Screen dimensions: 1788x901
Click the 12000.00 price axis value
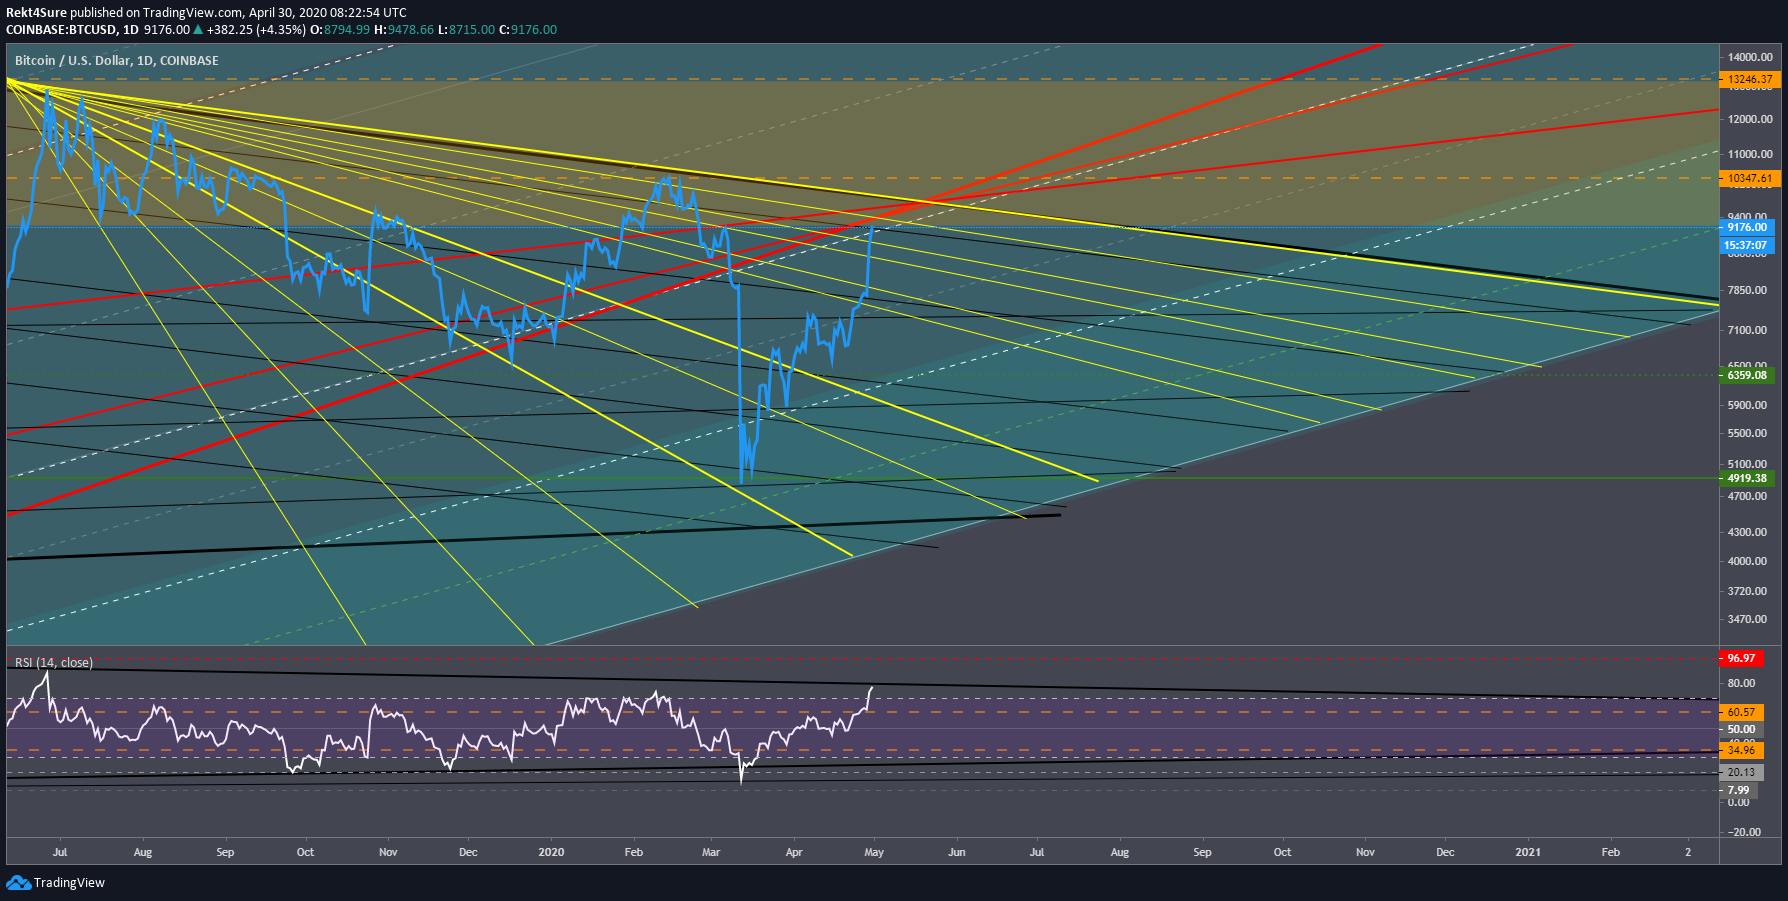1750,119
